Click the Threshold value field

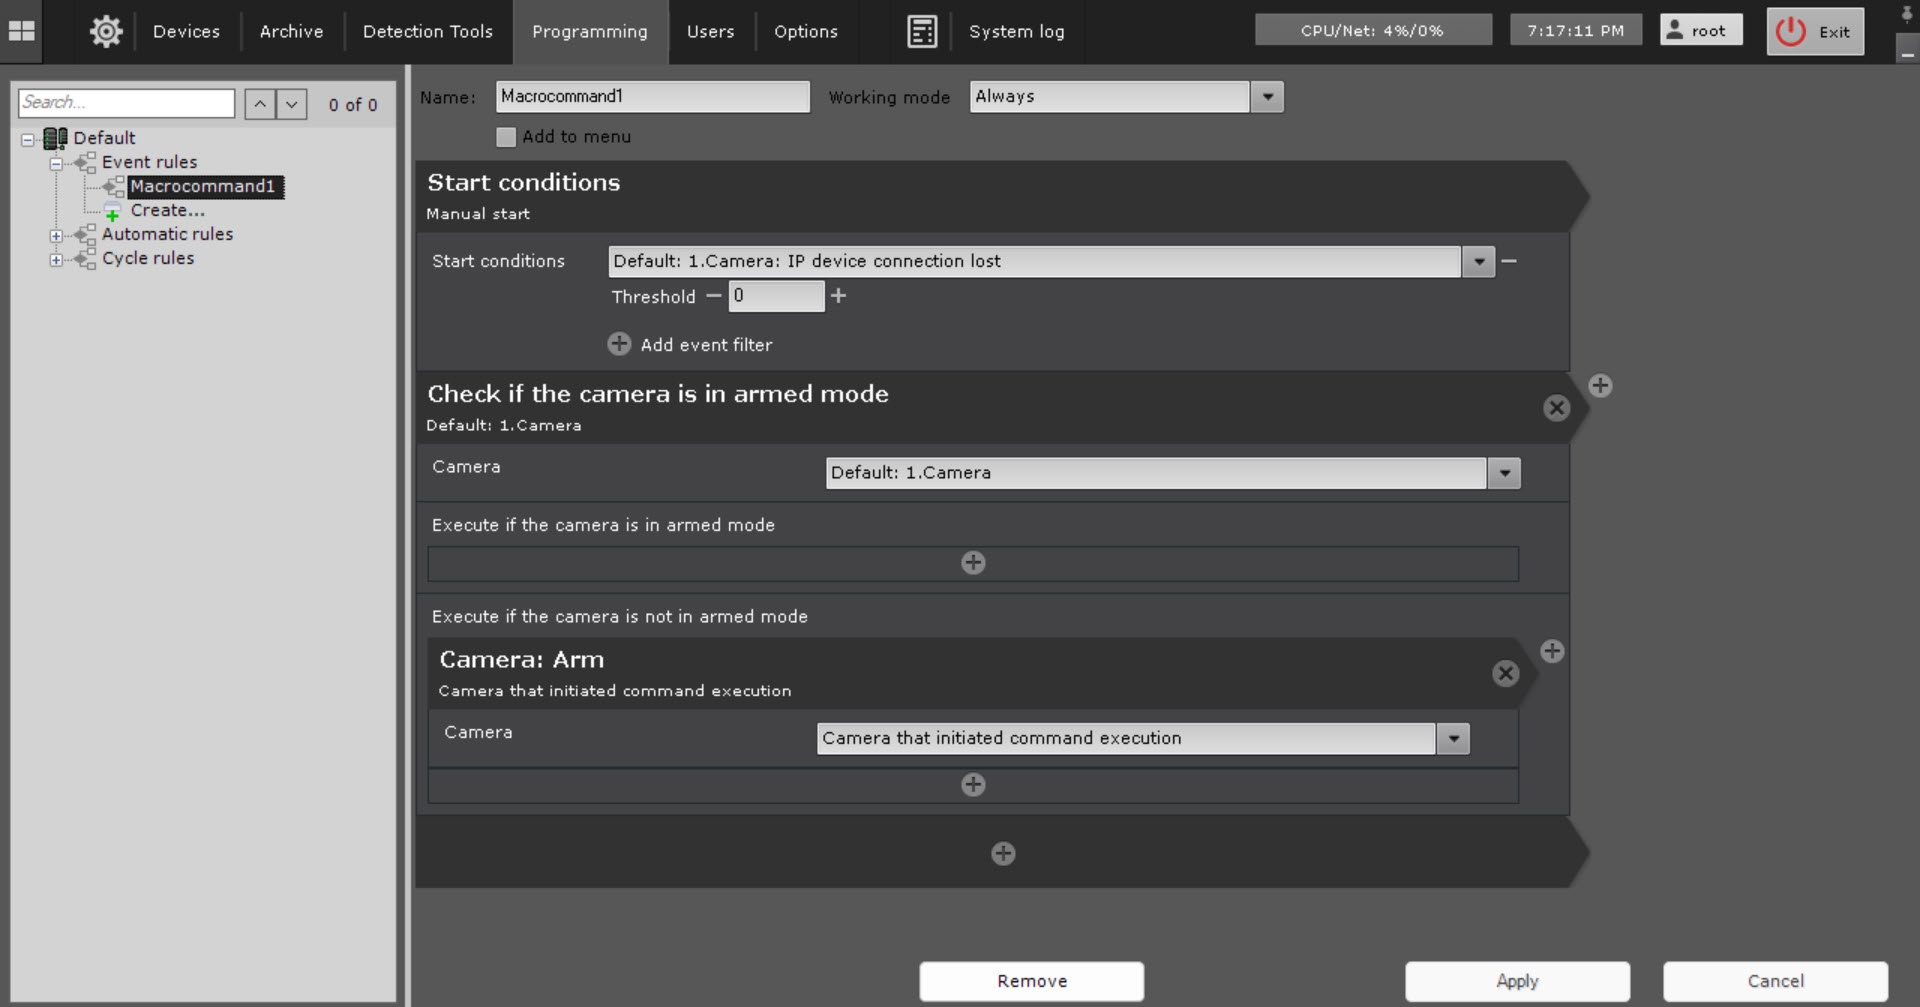pyautogui.click(x=776, y=296)
